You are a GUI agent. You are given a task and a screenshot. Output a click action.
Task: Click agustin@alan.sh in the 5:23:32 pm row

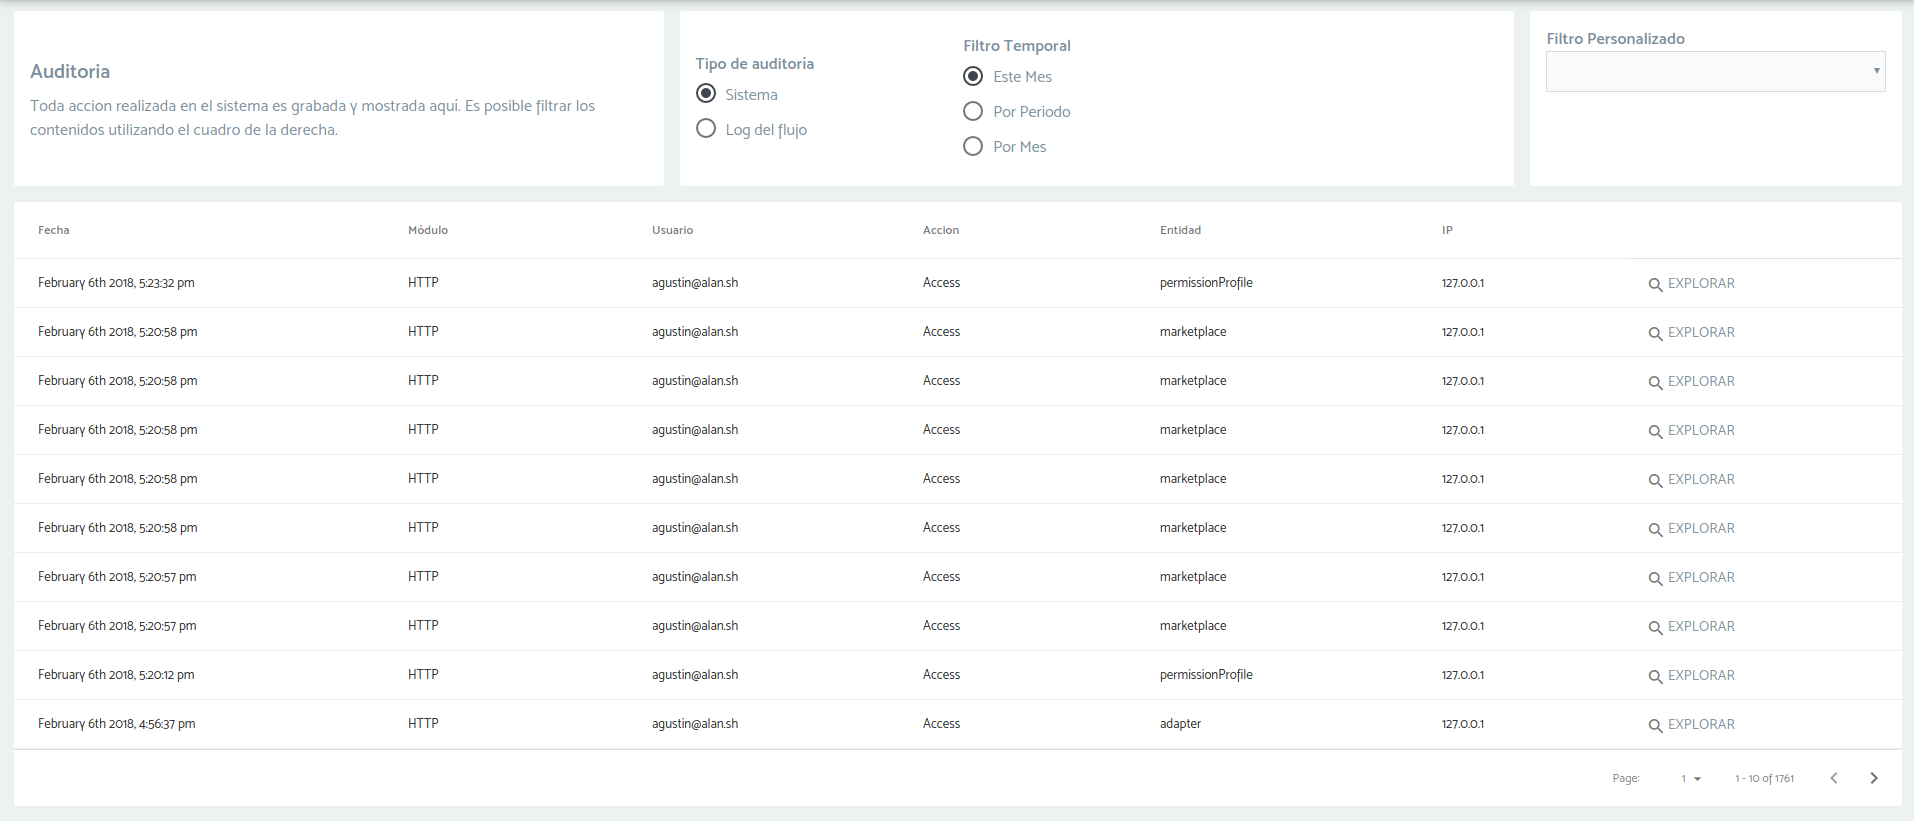(695, 283)
